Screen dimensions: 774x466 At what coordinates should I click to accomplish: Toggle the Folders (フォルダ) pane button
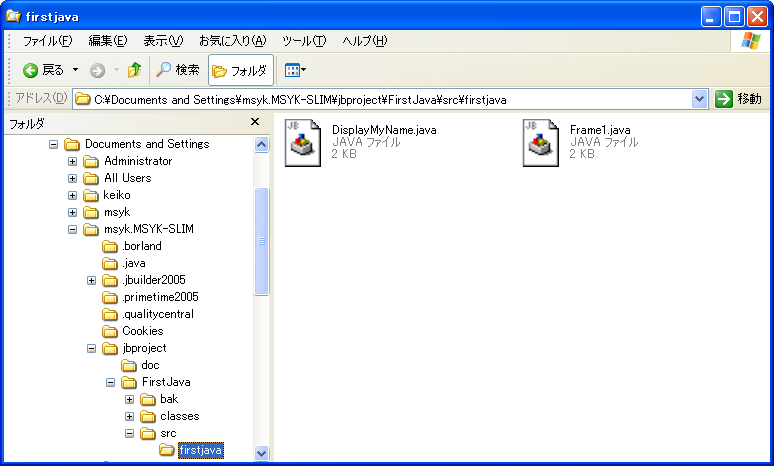240,70
